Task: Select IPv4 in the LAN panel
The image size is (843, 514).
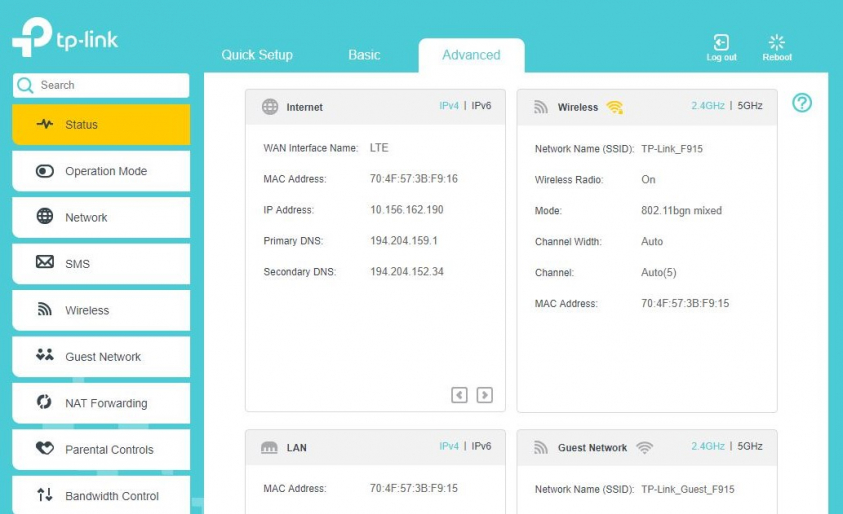Action: [x=449, y=447]
